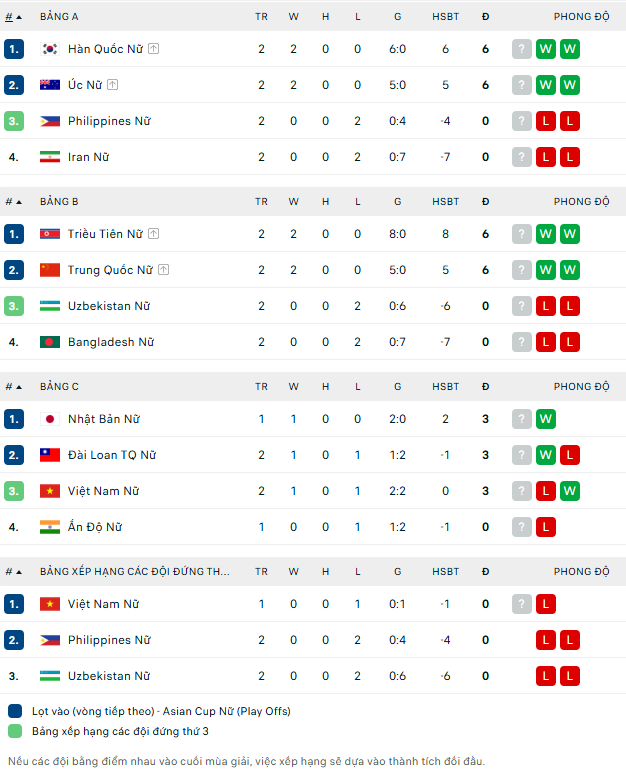
Task: Click the gray question badge for Nhật Bản Nữ
Action: 522,419
